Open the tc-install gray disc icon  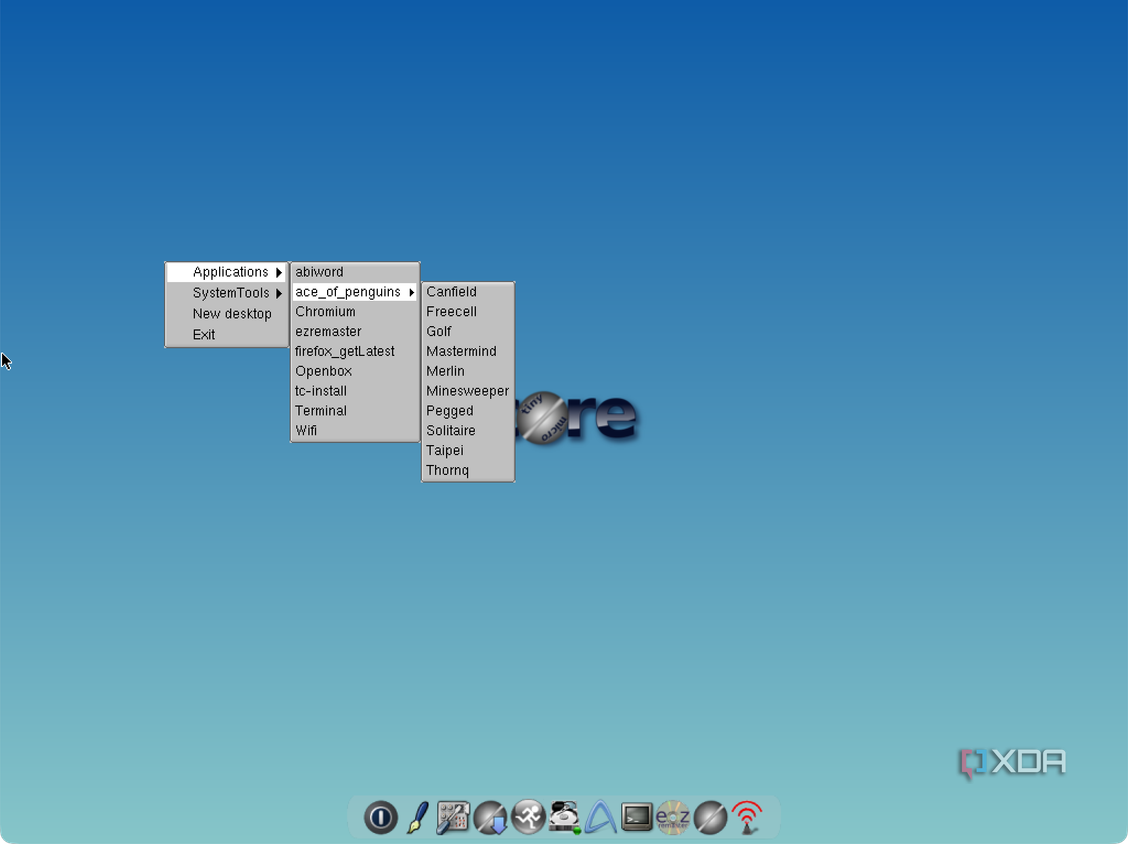click(x=710, y=817)
